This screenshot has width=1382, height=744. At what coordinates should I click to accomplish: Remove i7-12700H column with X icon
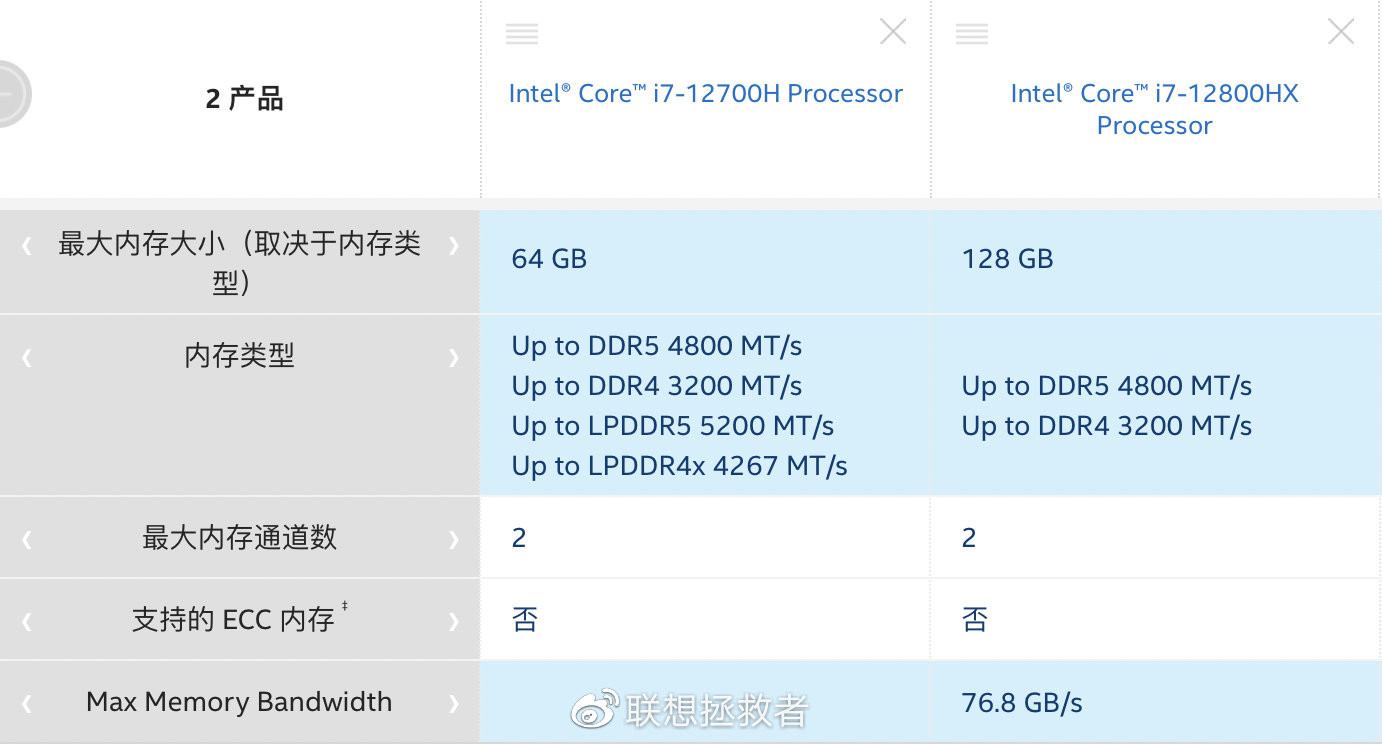[x=893, y=32]
